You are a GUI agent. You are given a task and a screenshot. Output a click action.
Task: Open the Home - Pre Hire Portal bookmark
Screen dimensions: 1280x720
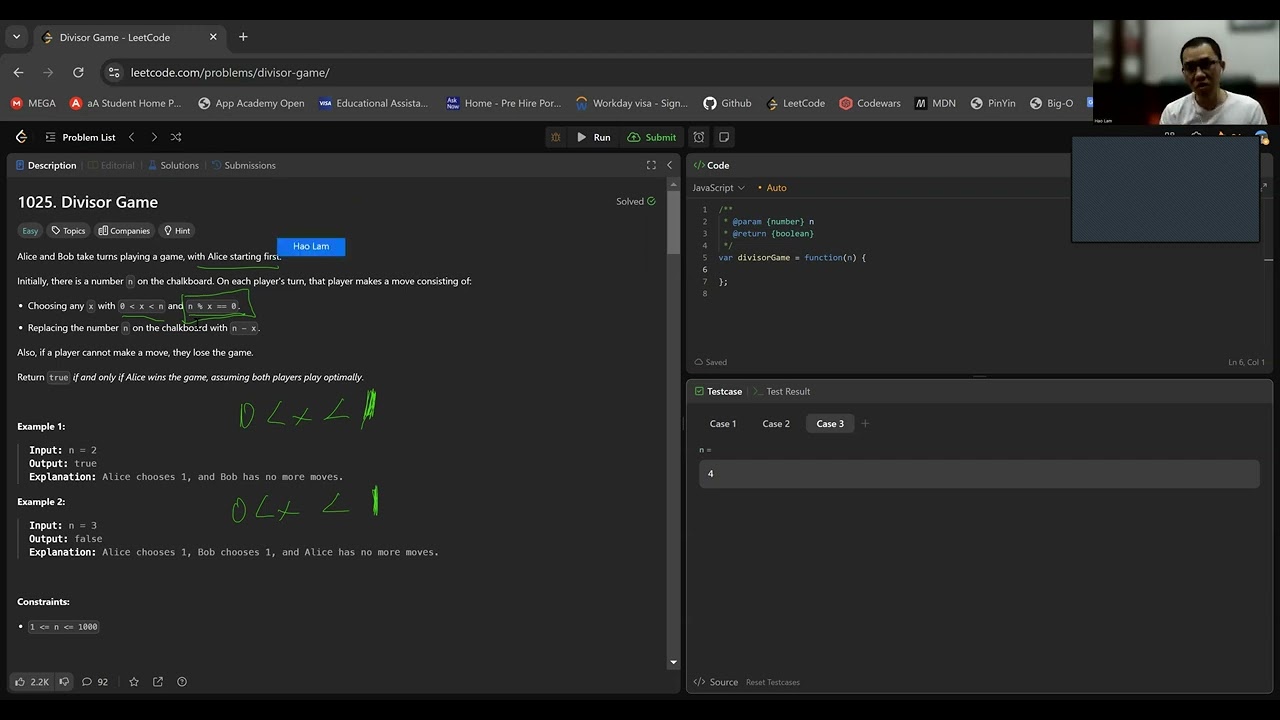504,103
